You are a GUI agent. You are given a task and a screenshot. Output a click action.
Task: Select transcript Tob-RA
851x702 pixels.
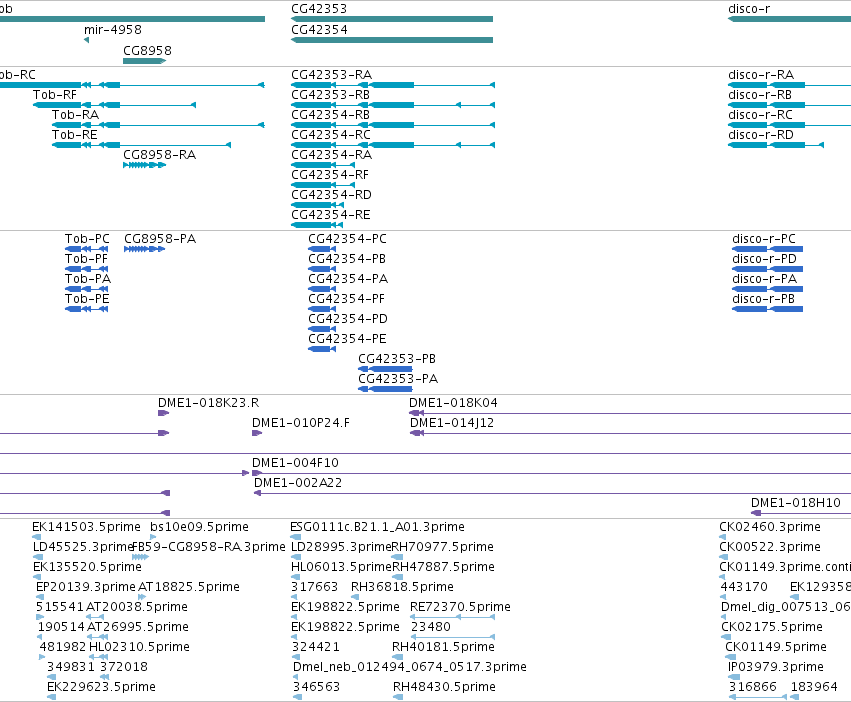pyautogui.click(x=158, y=125)
